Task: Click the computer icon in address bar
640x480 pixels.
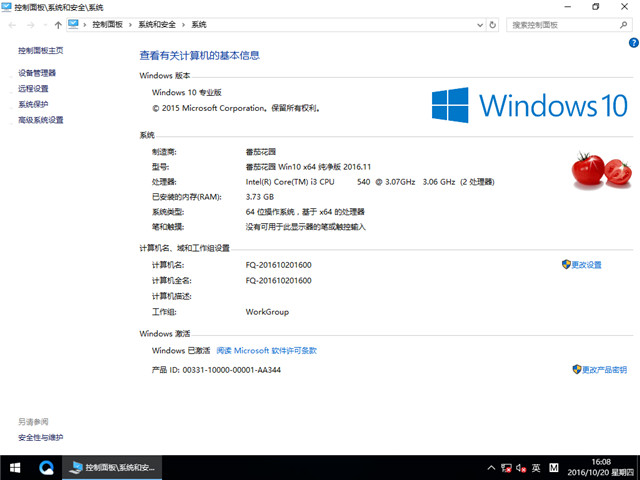Action: tap(73, 24)
